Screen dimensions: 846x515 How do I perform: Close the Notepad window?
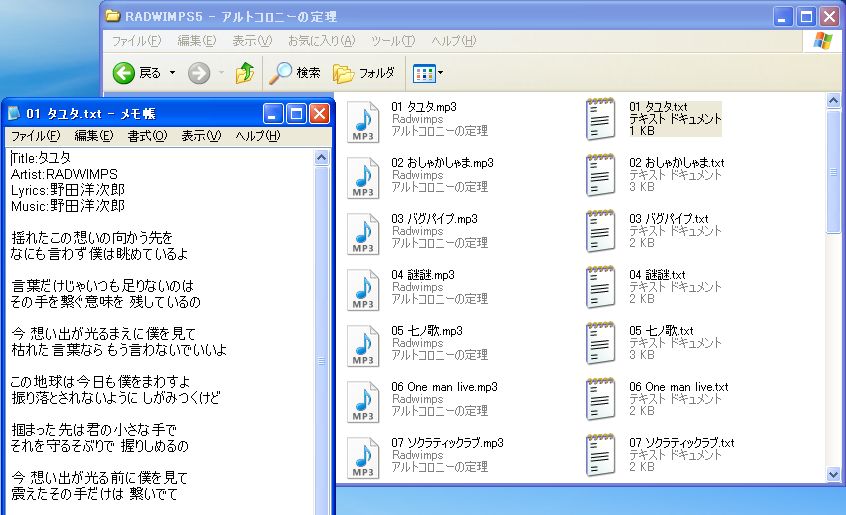[x=319, y=114]
